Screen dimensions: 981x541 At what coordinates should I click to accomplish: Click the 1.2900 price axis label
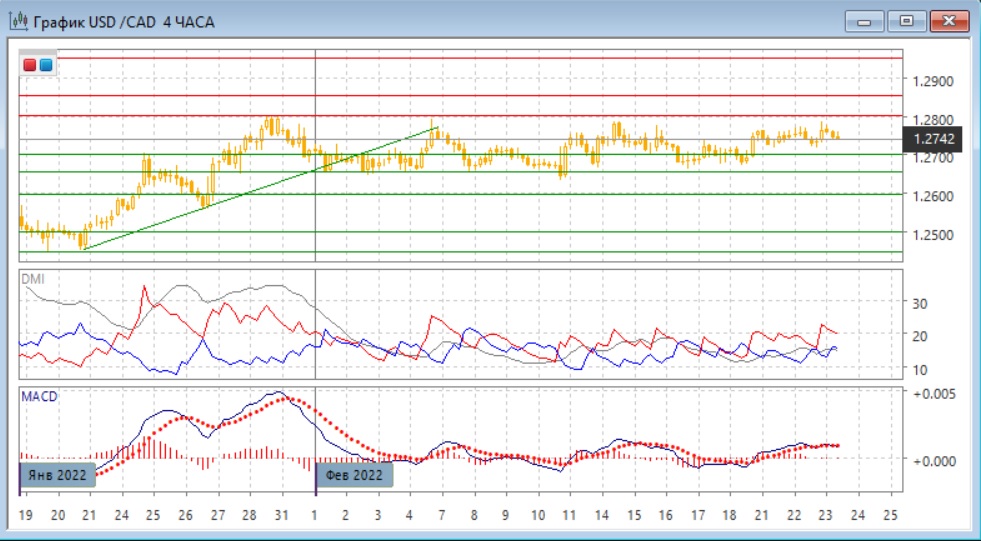[933, 81]
